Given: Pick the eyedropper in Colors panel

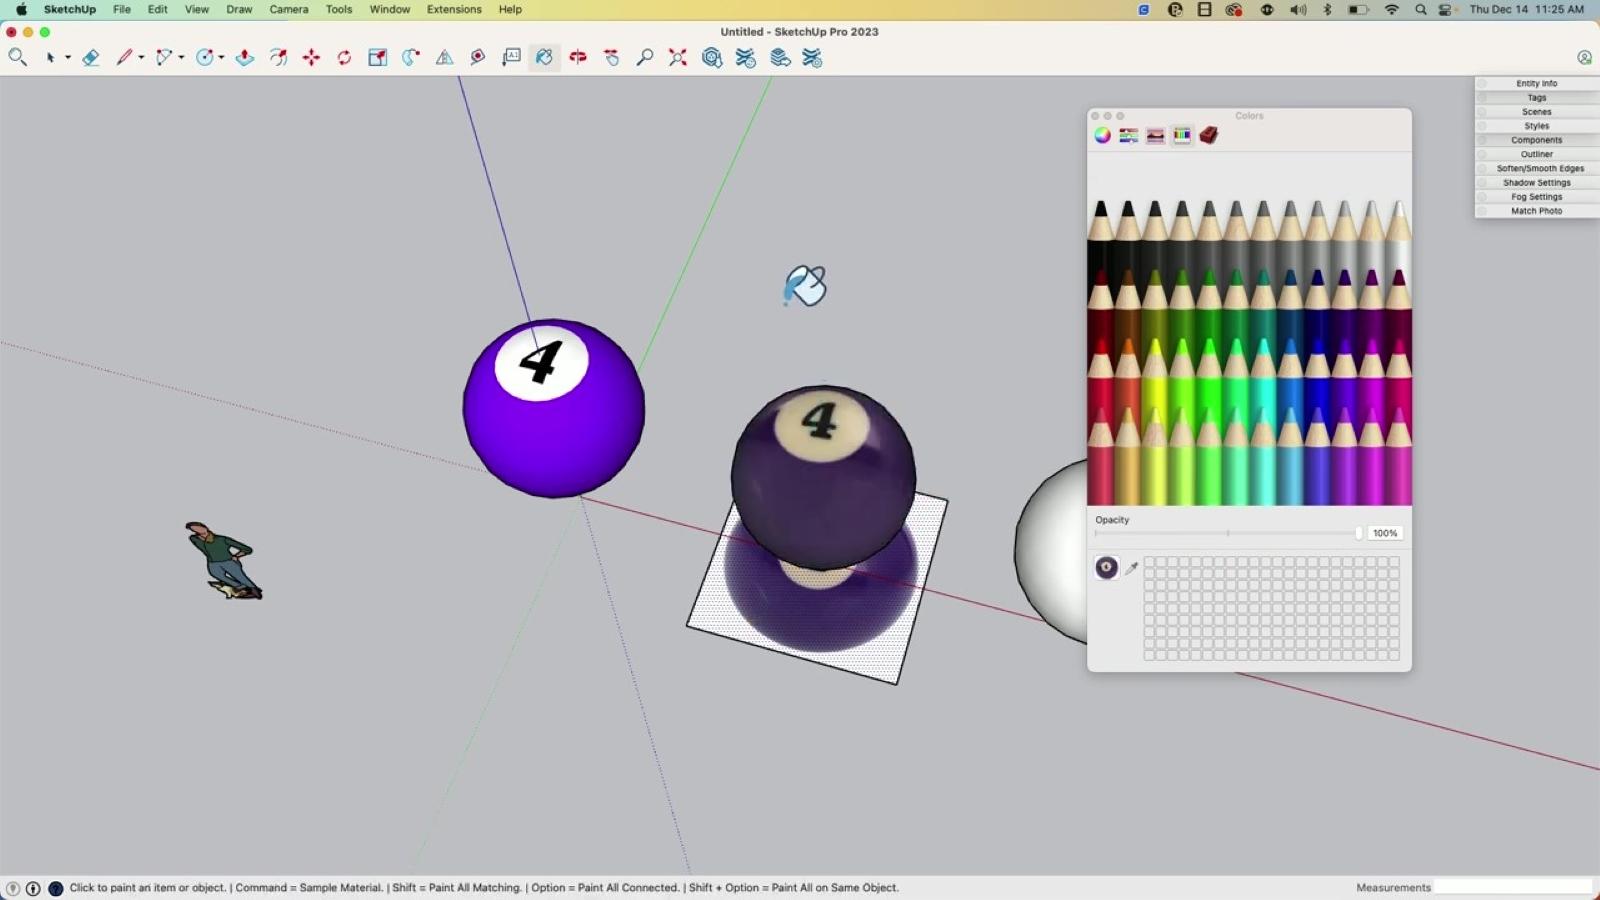Looking at the screenshot, I should pos(1132,568).
